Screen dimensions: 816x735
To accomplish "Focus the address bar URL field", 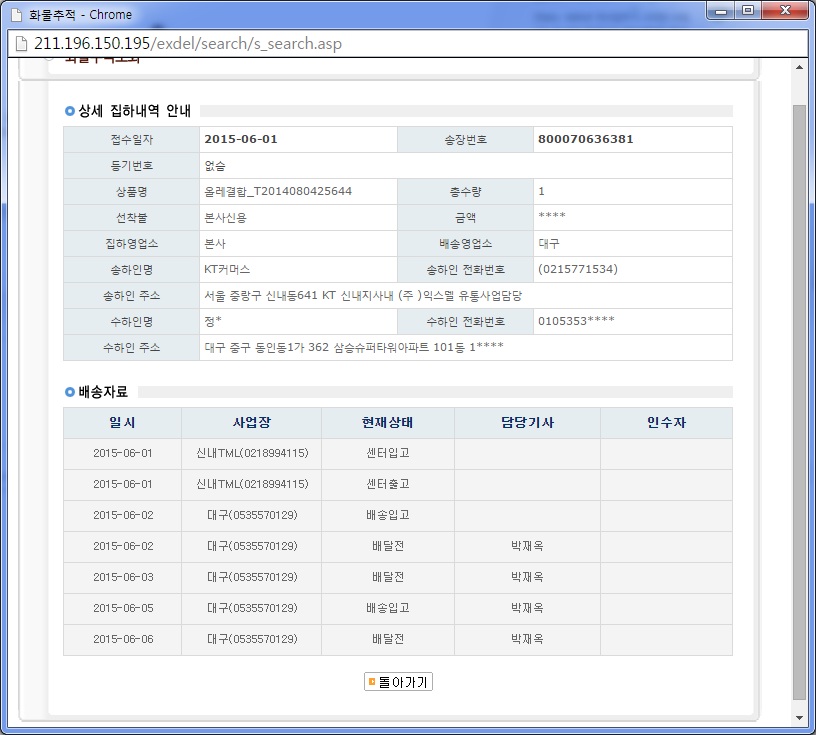I will (x=400, y=44).
